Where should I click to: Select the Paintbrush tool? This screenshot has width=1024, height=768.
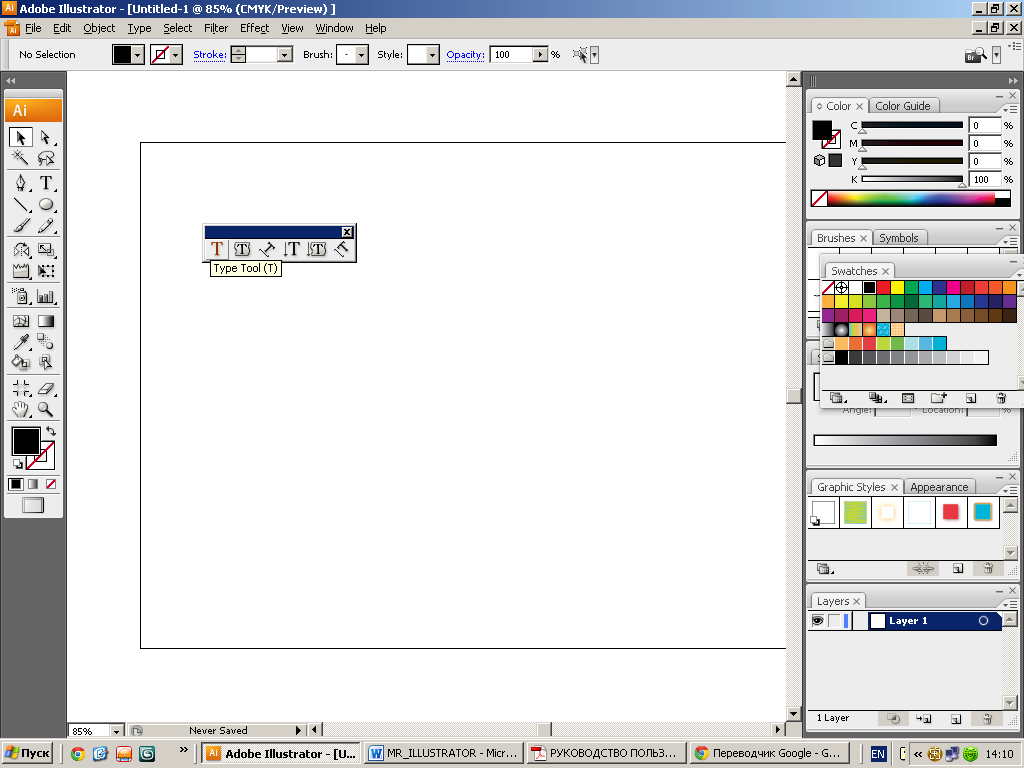click(x=20, y=225)
